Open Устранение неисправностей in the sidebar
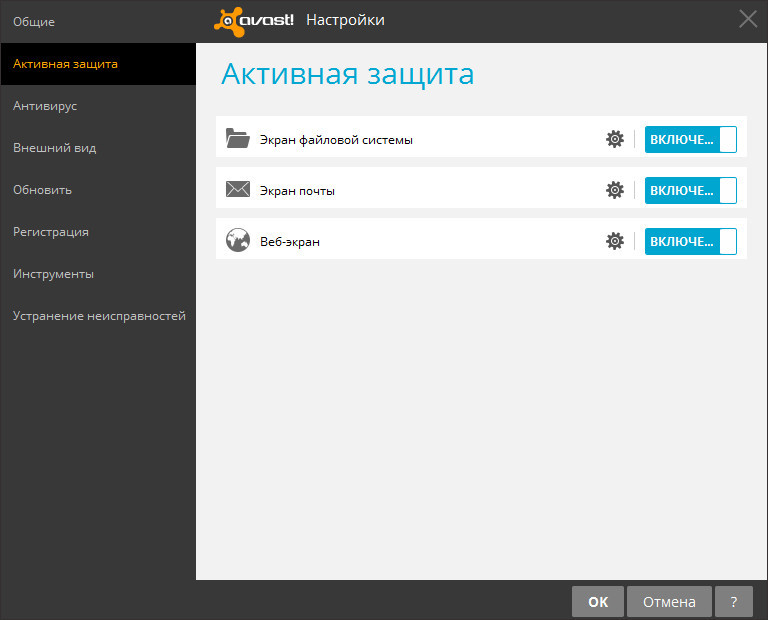The width and height of the screenshot is (768, 620). point(99,315)
